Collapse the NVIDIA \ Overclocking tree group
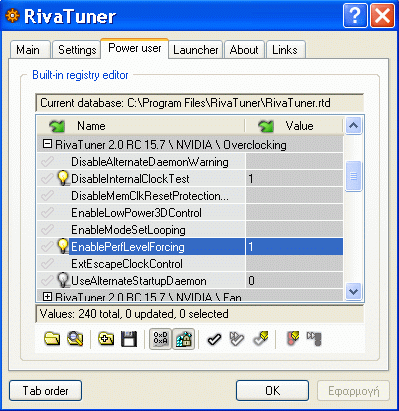This screenshot has height=411, width=399. click(x=48, y=144)
